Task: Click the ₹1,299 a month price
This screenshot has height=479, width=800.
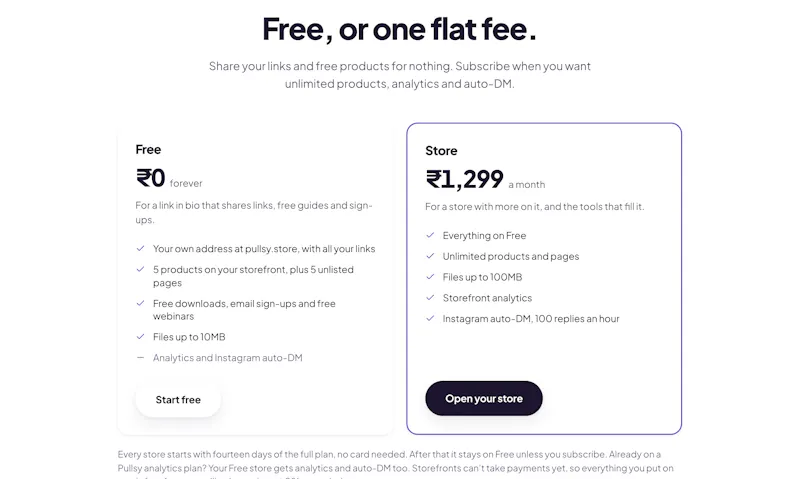Action: pyautogui.click(x=485, y=179)
